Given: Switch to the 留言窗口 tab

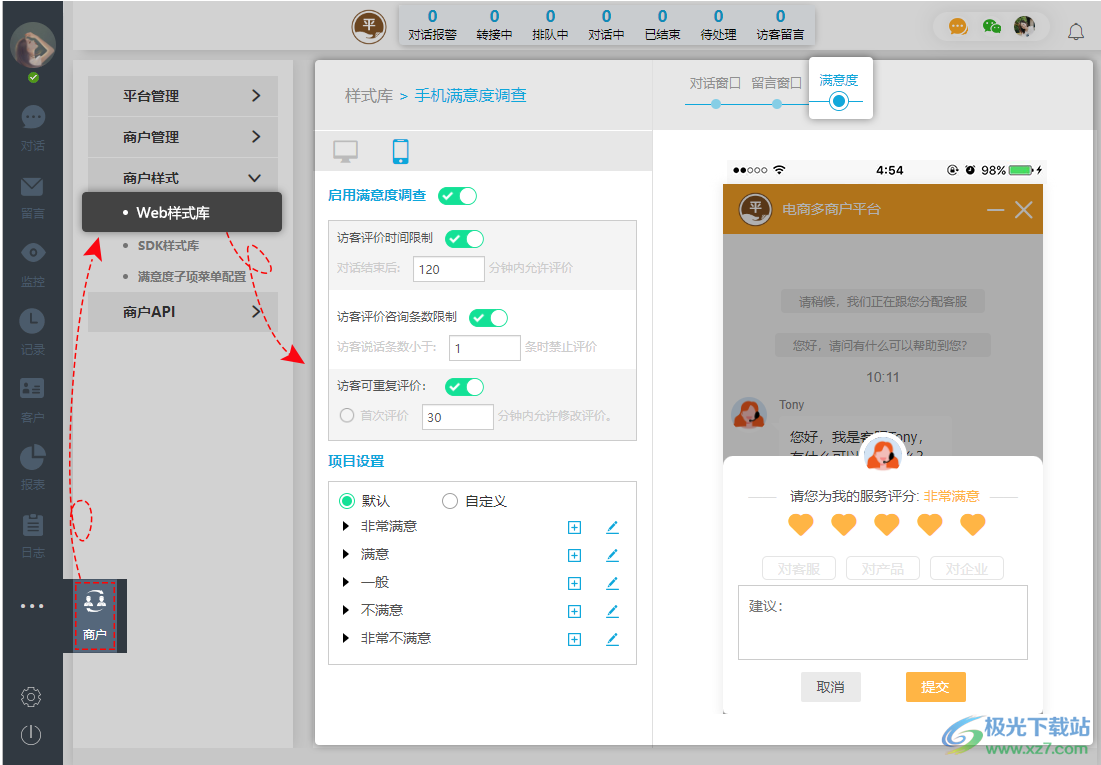Looking at the screenshot, I should pos(776,83).
